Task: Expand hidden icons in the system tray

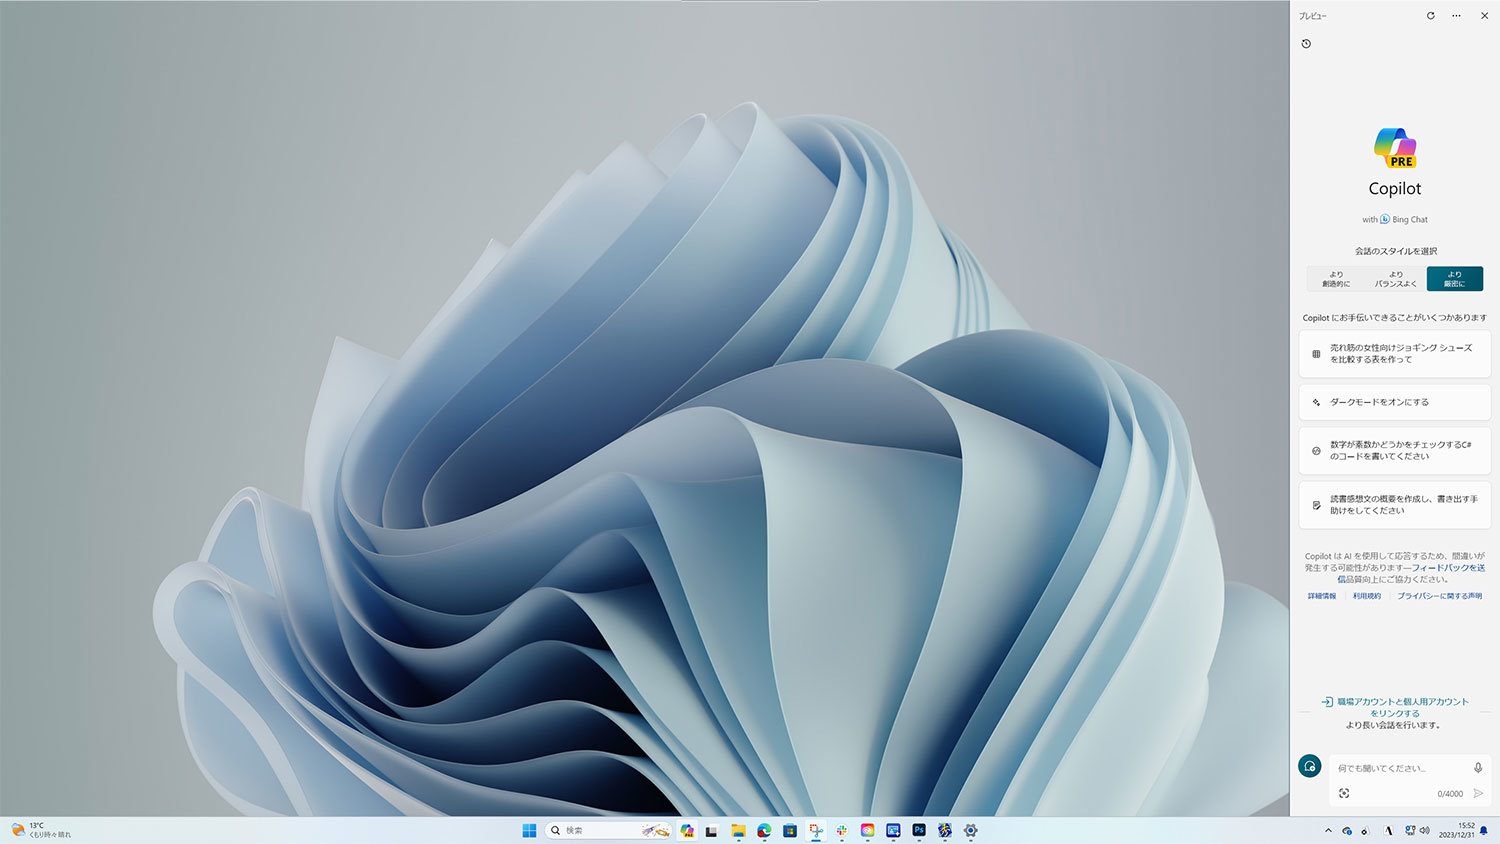Action: coord(1329,830)
